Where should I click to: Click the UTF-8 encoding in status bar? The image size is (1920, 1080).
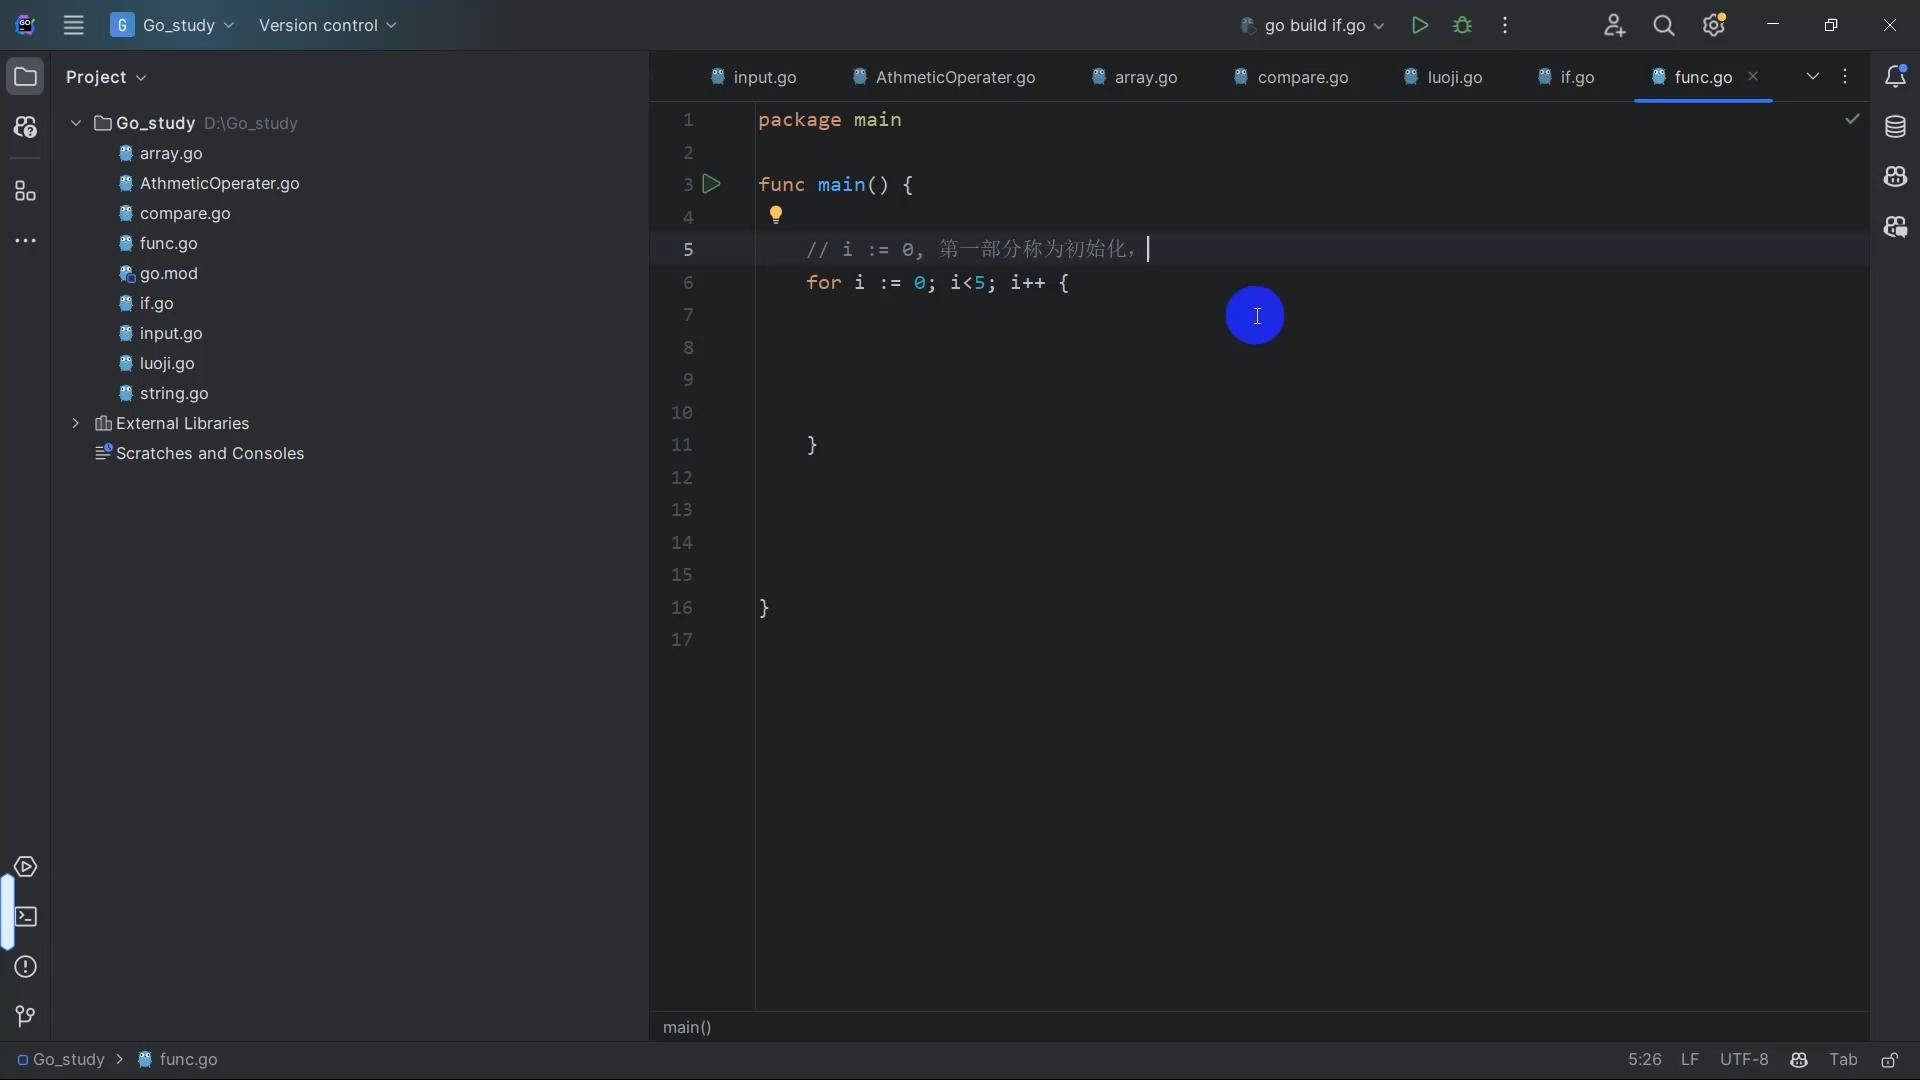tap(1743, 1060)
